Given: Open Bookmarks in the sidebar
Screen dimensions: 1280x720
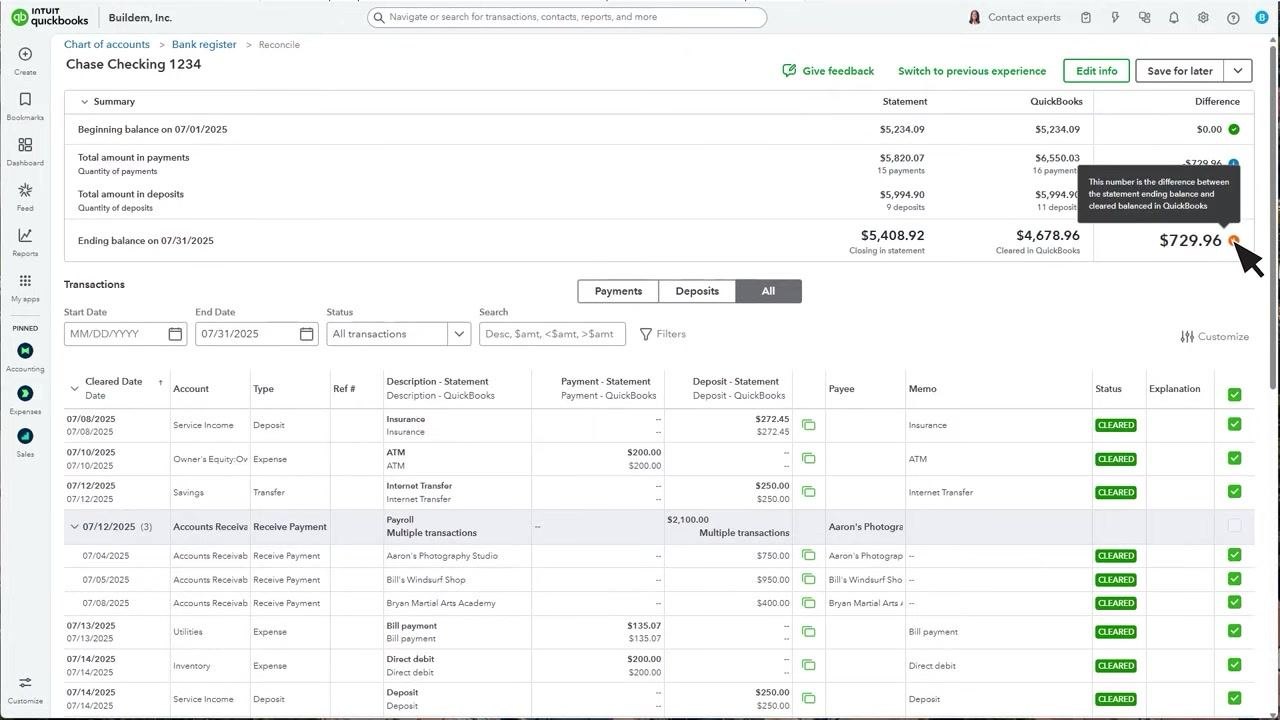Looking at the screenshot, I should pos(25,106).
